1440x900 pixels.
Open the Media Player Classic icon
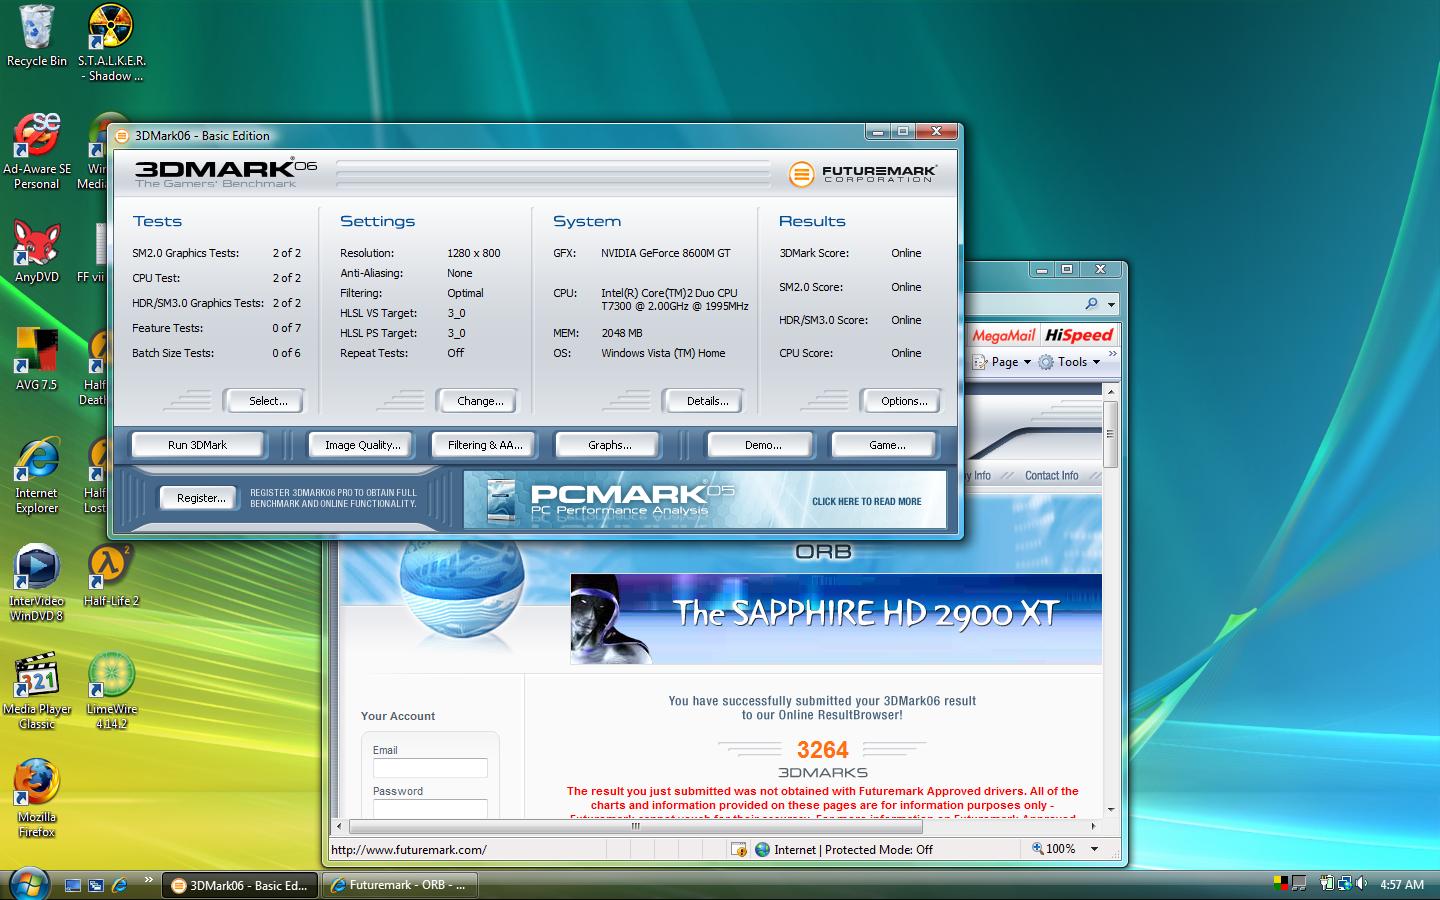coord(37,691)
